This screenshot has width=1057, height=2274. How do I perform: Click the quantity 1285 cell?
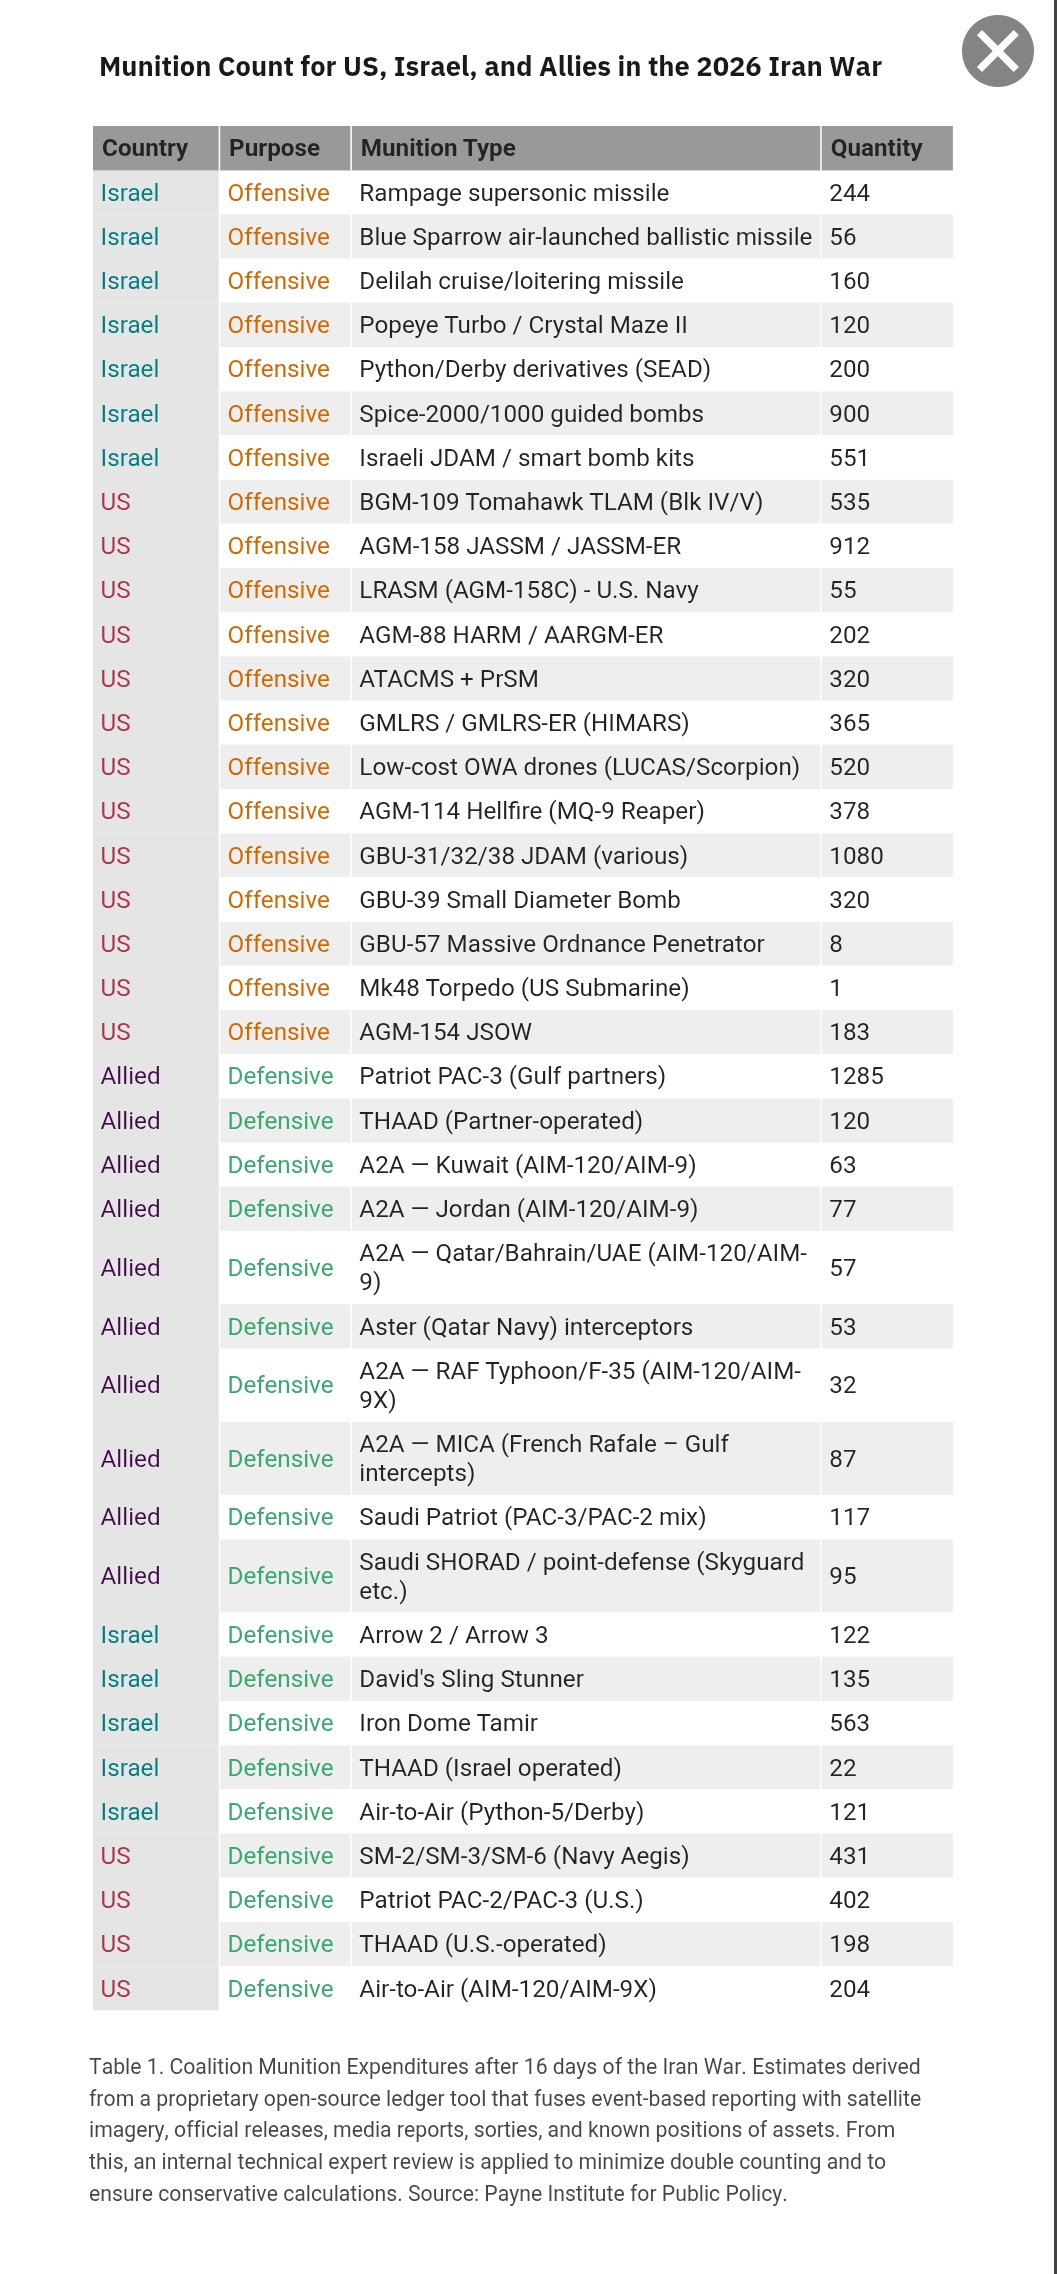856,1076
